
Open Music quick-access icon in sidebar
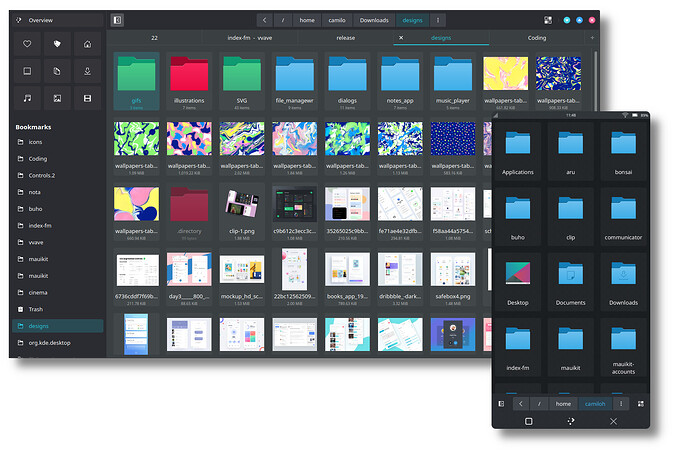point(28,98)
